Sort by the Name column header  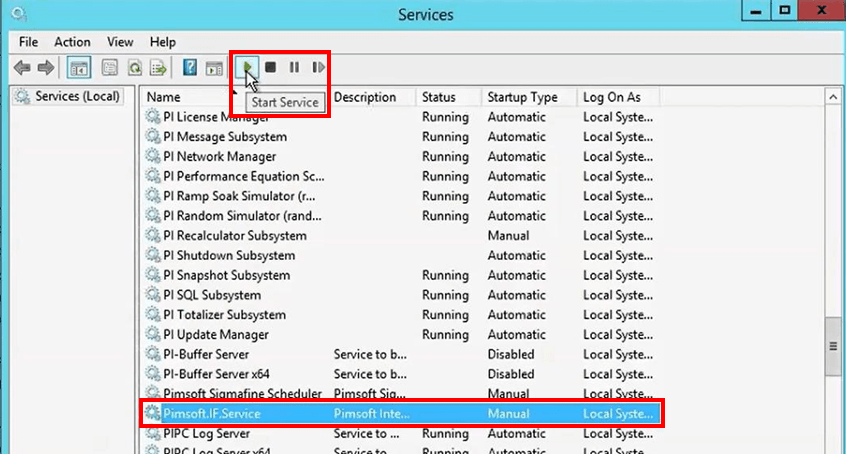pyautogui.click(x=163, y=97)
